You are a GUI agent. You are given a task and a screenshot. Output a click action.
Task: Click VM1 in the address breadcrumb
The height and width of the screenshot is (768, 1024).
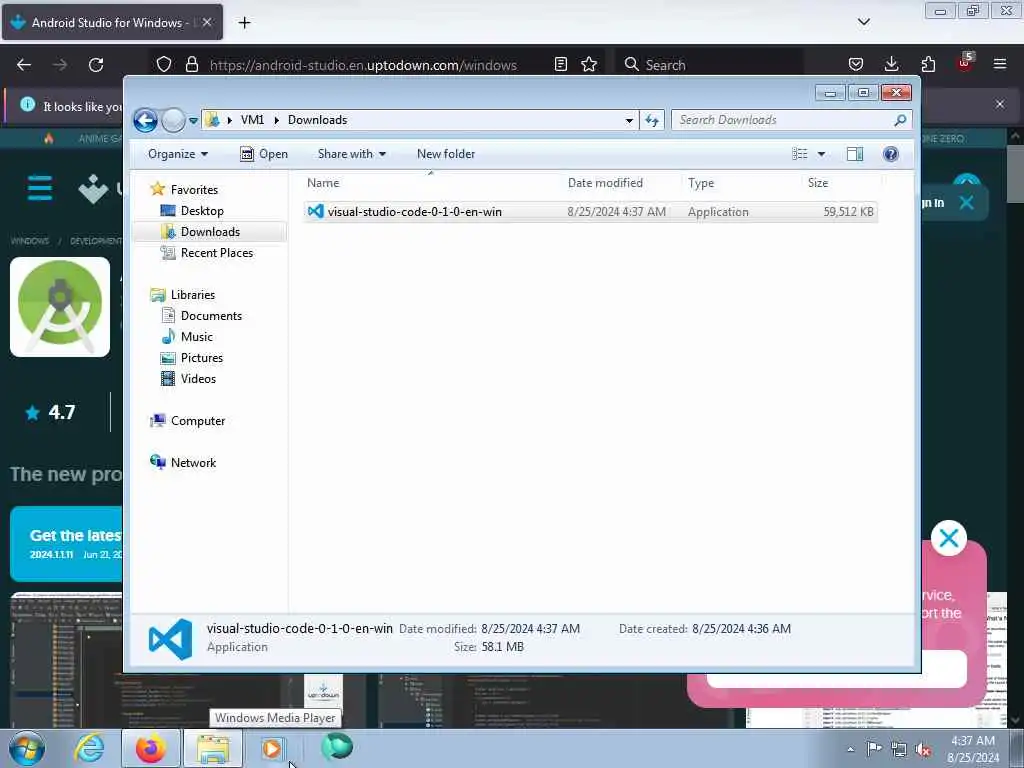(x=252, y=120)
